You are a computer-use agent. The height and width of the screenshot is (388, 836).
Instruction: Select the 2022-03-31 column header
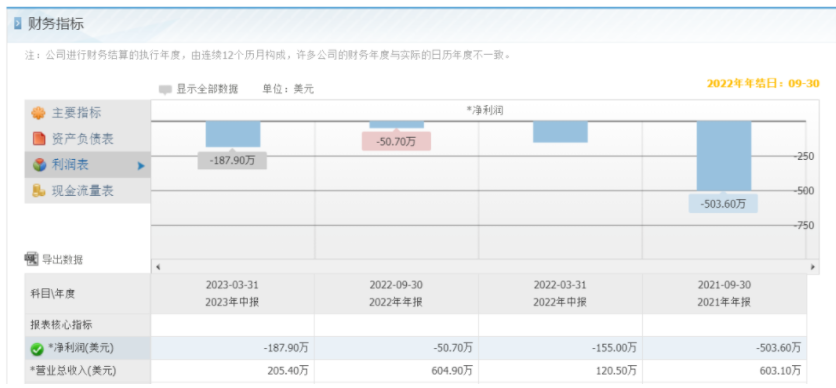click(560, 293)
